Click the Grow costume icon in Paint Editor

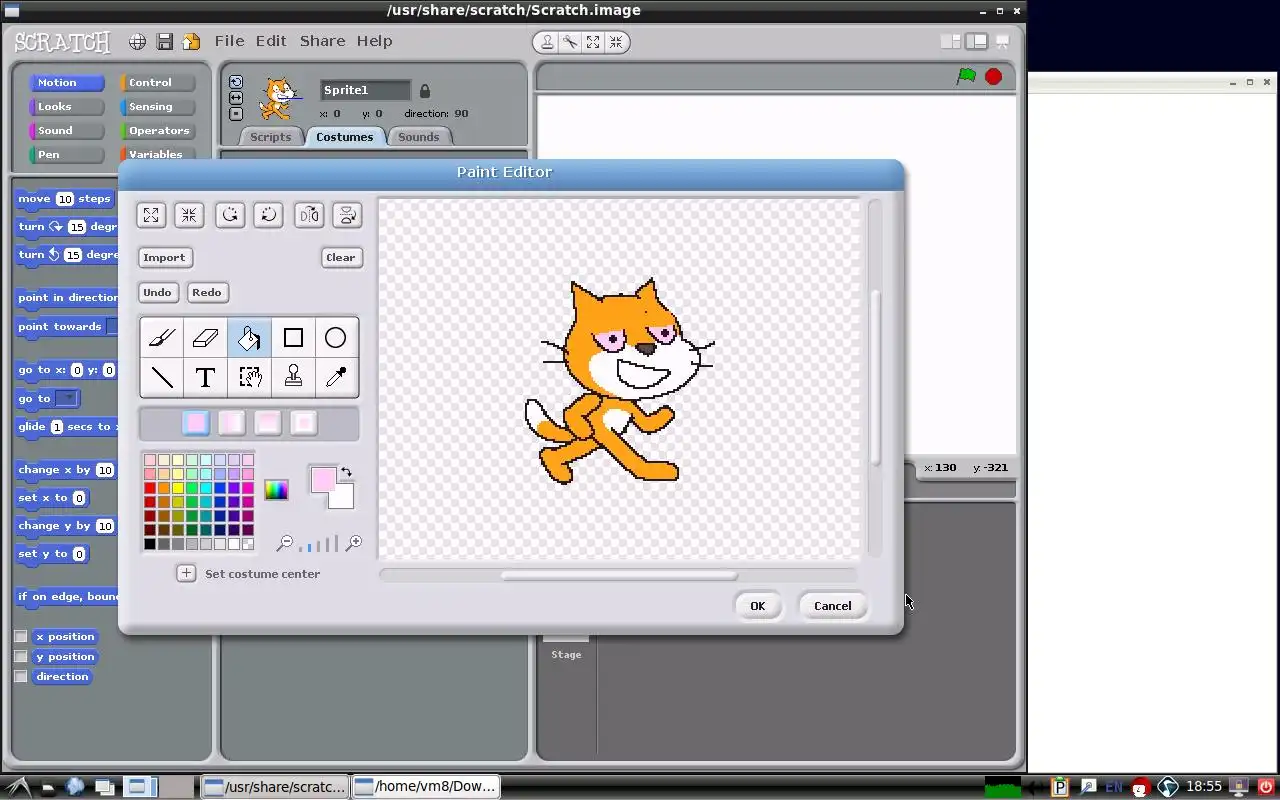[x=151, y=215]
